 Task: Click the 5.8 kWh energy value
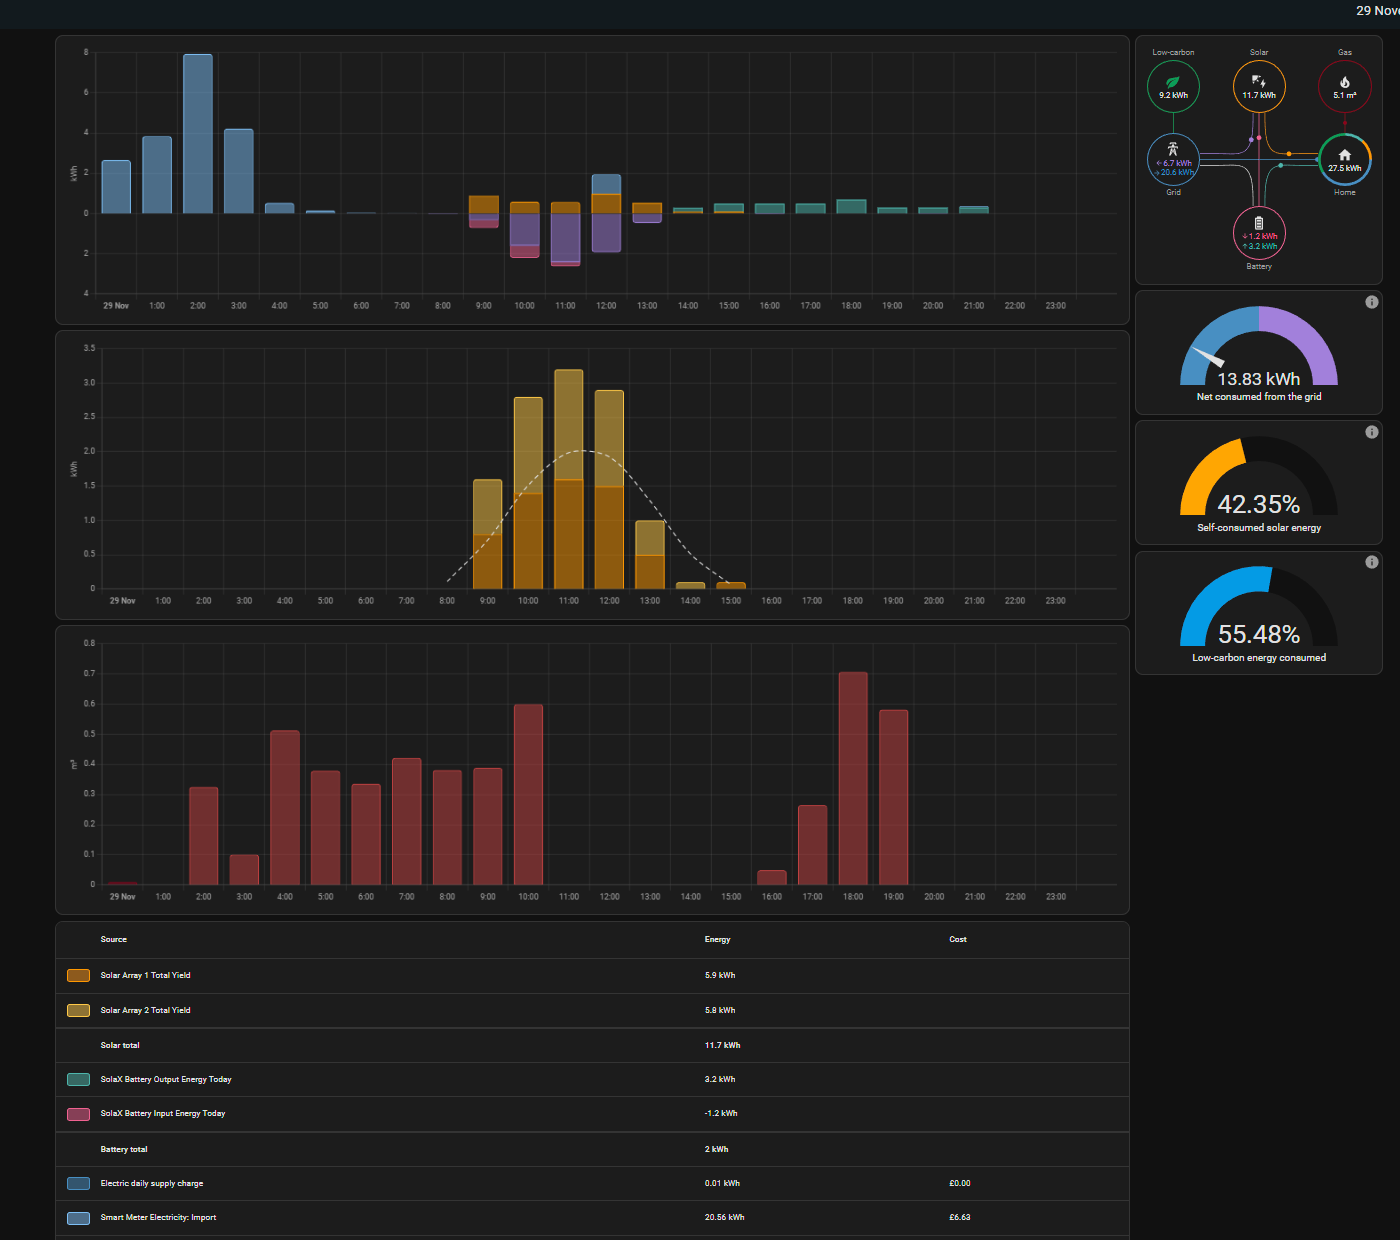click(x=720, y=1010)
